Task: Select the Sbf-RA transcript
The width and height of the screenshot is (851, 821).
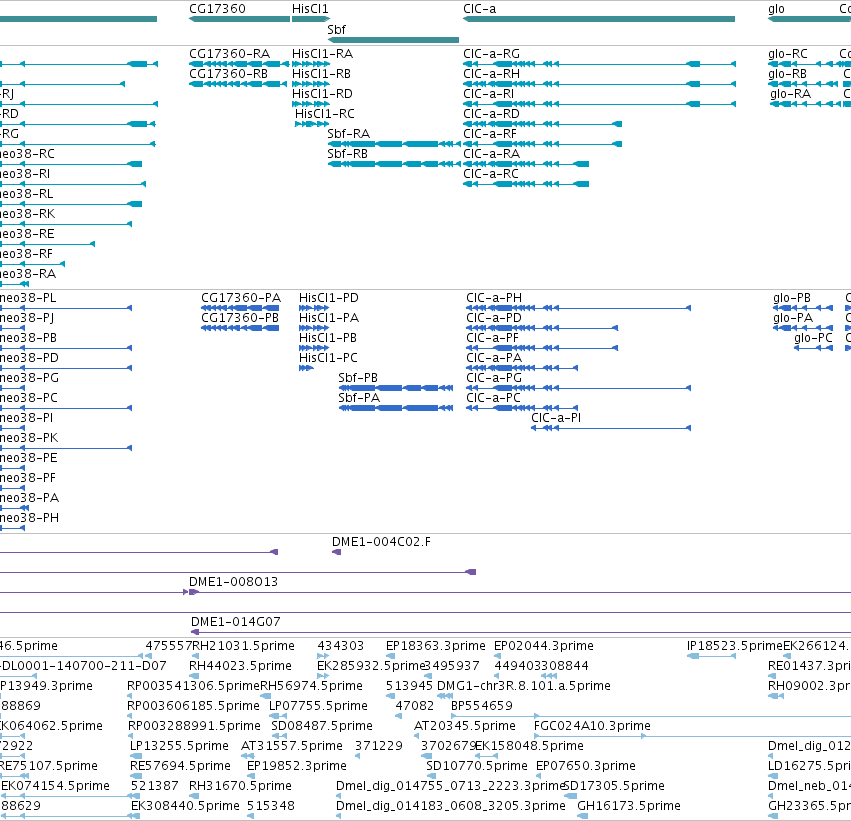Action: (394, 144)
